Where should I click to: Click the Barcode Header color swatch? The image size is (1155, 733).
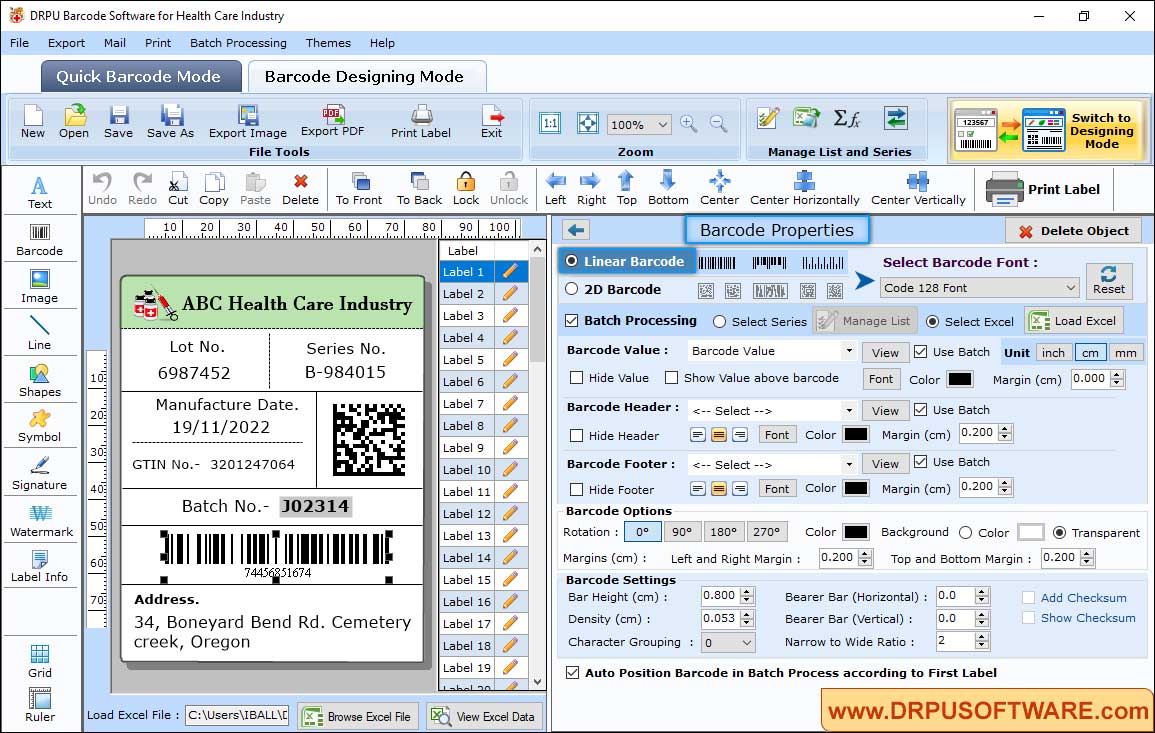[855, 435]
